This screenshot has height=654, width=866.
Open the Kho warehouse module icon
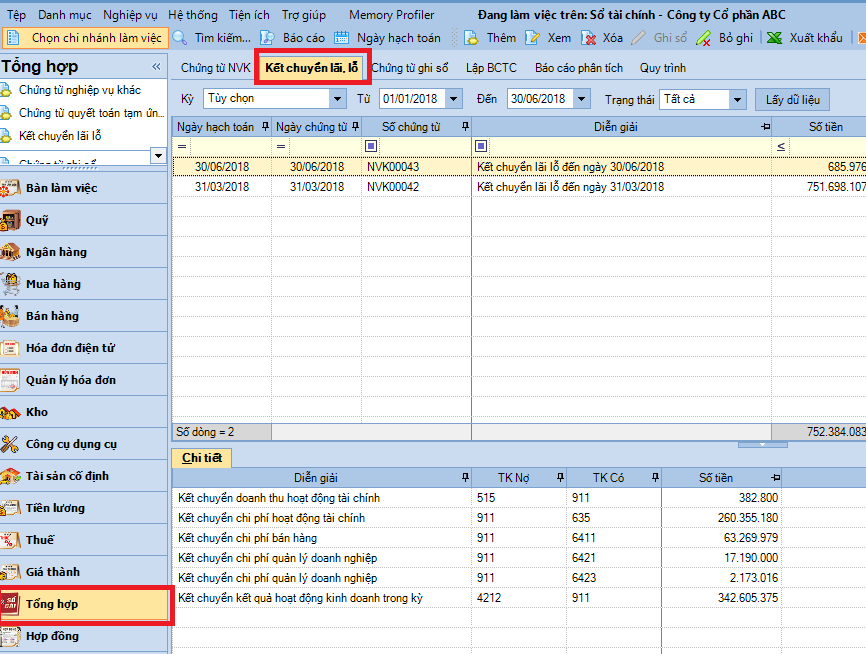(x=10, y=413)
